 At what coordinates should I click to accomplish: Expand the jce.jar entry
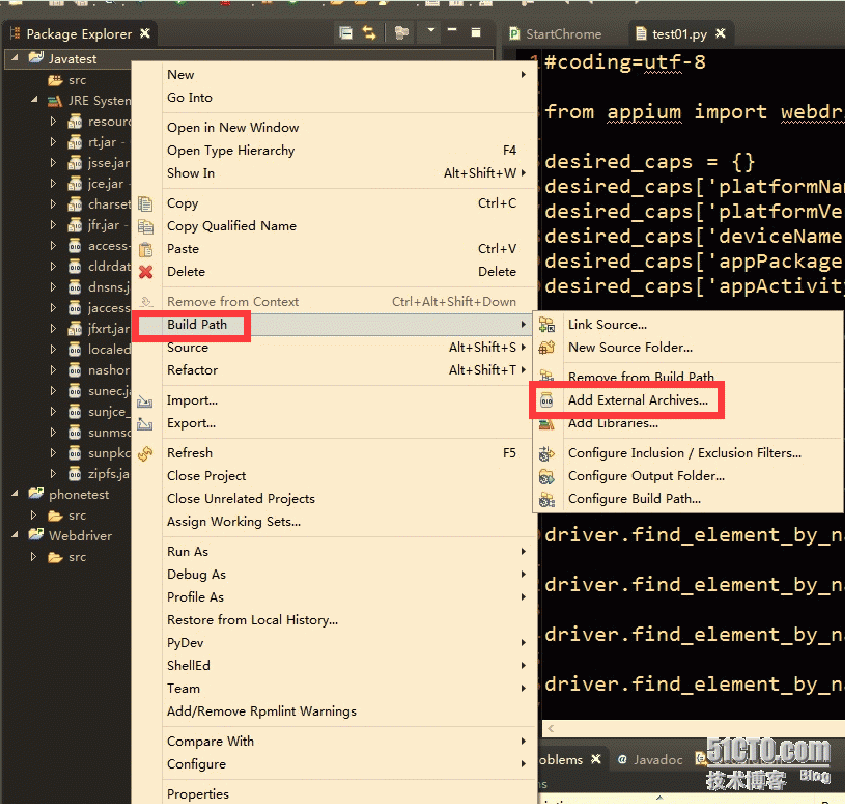tap(53, 183)
